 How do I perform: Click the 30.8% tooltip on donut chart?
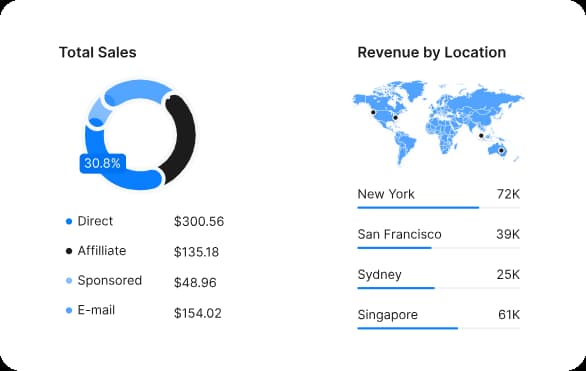coord(103,163)
